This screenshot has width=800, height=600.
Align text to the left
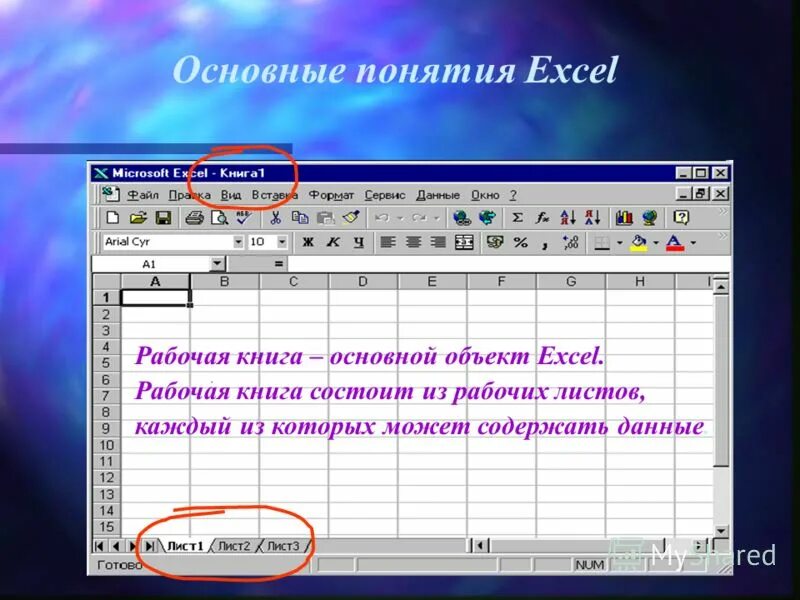388,242
